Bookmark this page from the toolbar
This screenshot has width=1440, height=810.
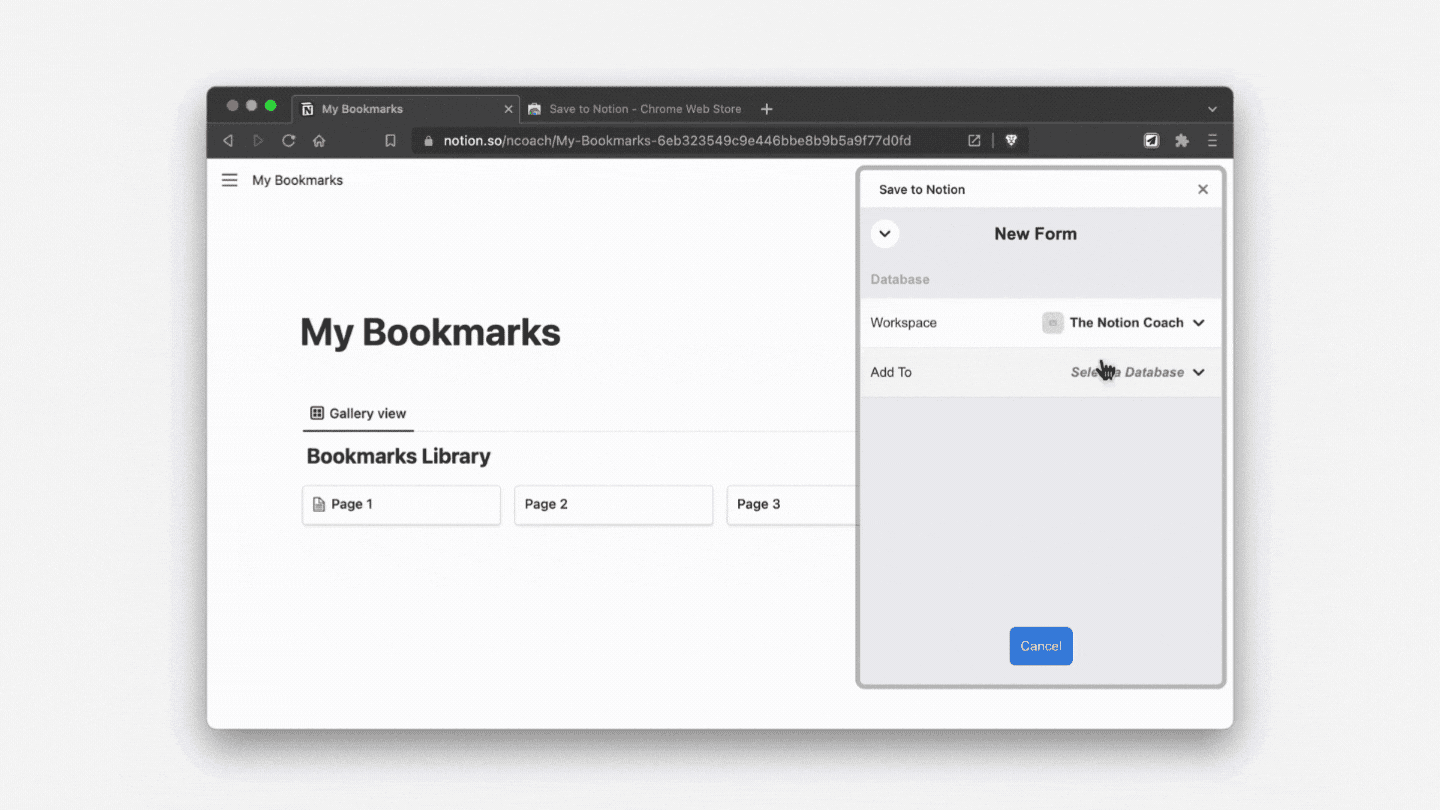click(391, 141)
